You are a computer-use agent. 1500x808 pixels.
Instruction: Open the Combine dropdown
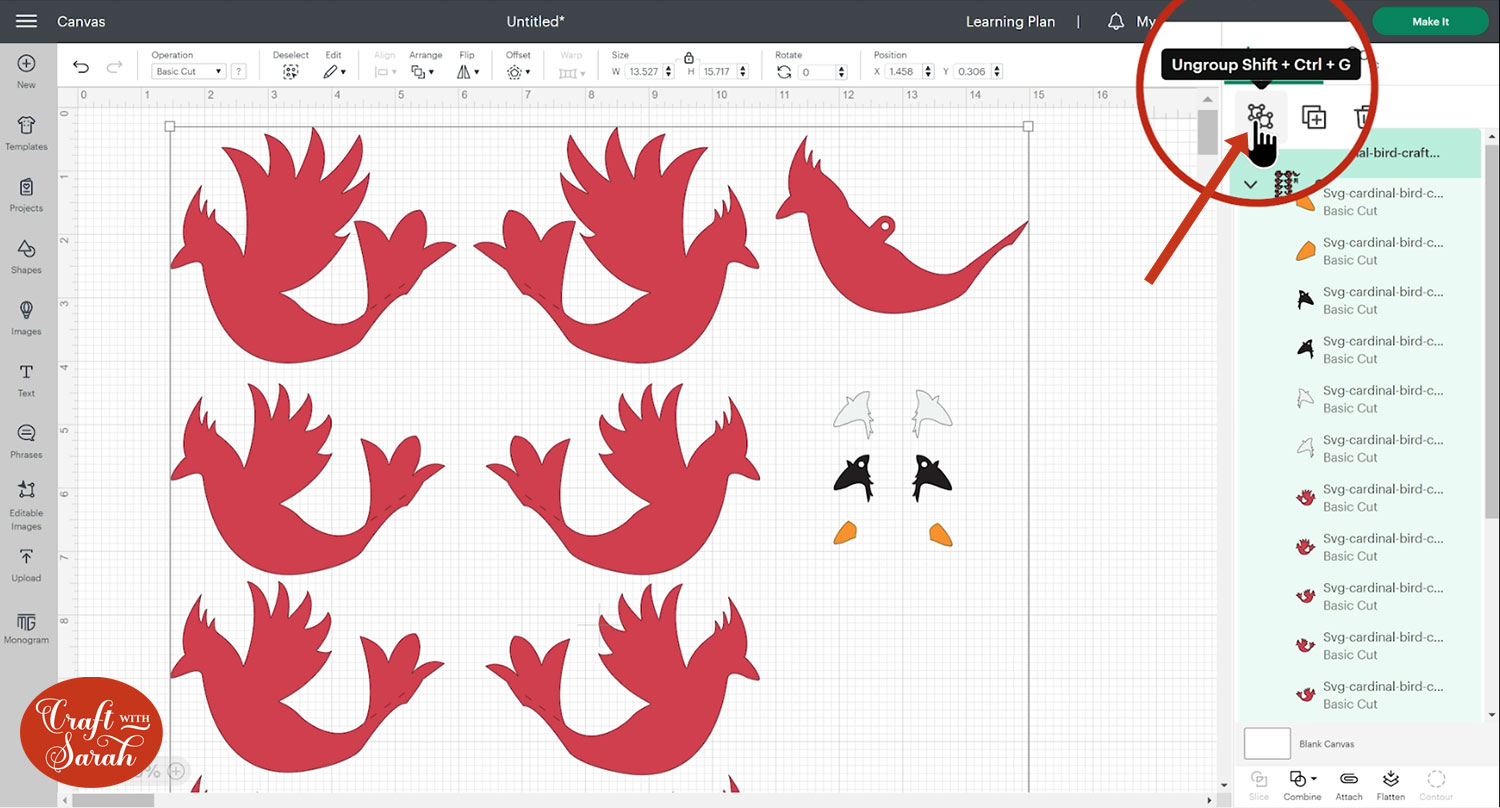pos(1302,784)
